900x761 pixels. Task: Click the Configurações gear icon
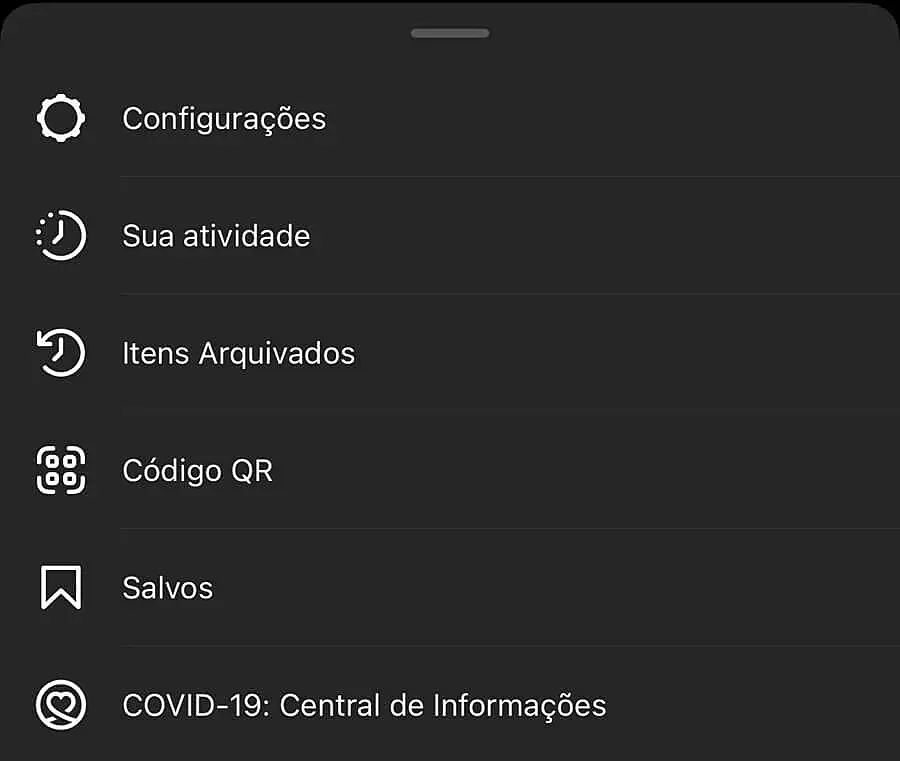(x=61, y=117)
